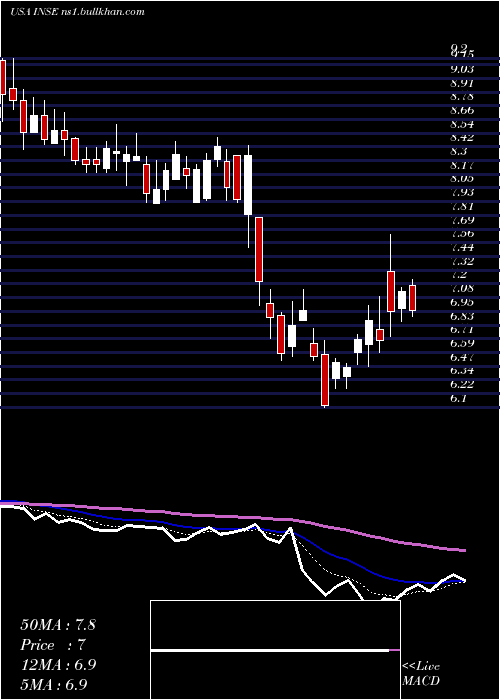Click the 7.56 price axis label

point(462,233)
